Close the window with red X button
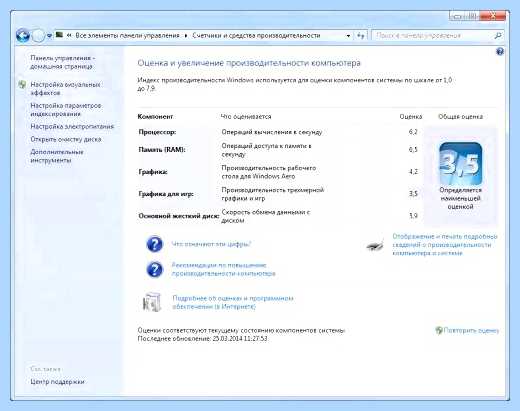 point(493,16)
